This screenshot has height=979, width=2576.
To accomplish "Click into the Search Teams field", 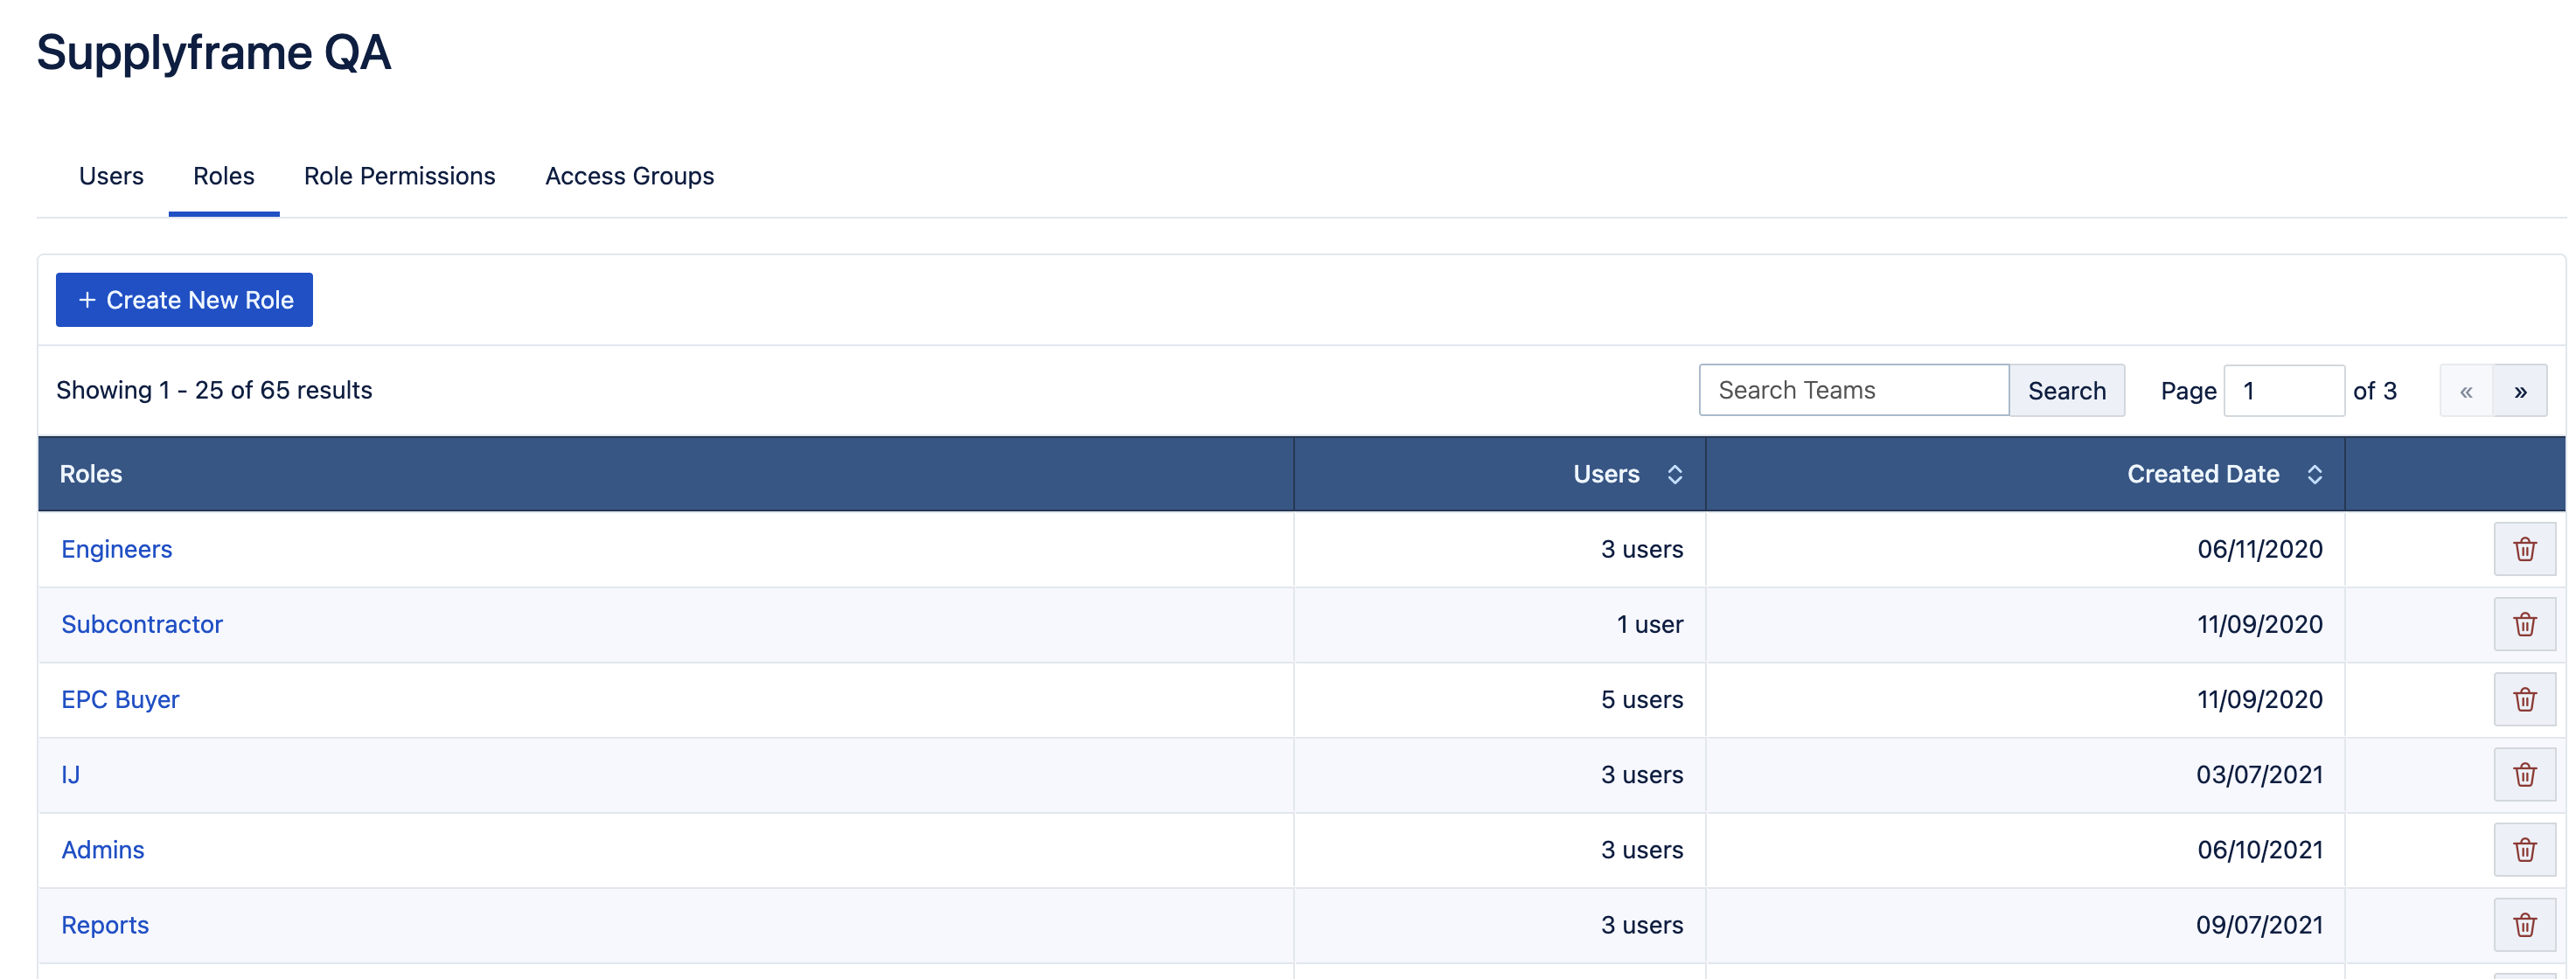I will (1853, 390).
